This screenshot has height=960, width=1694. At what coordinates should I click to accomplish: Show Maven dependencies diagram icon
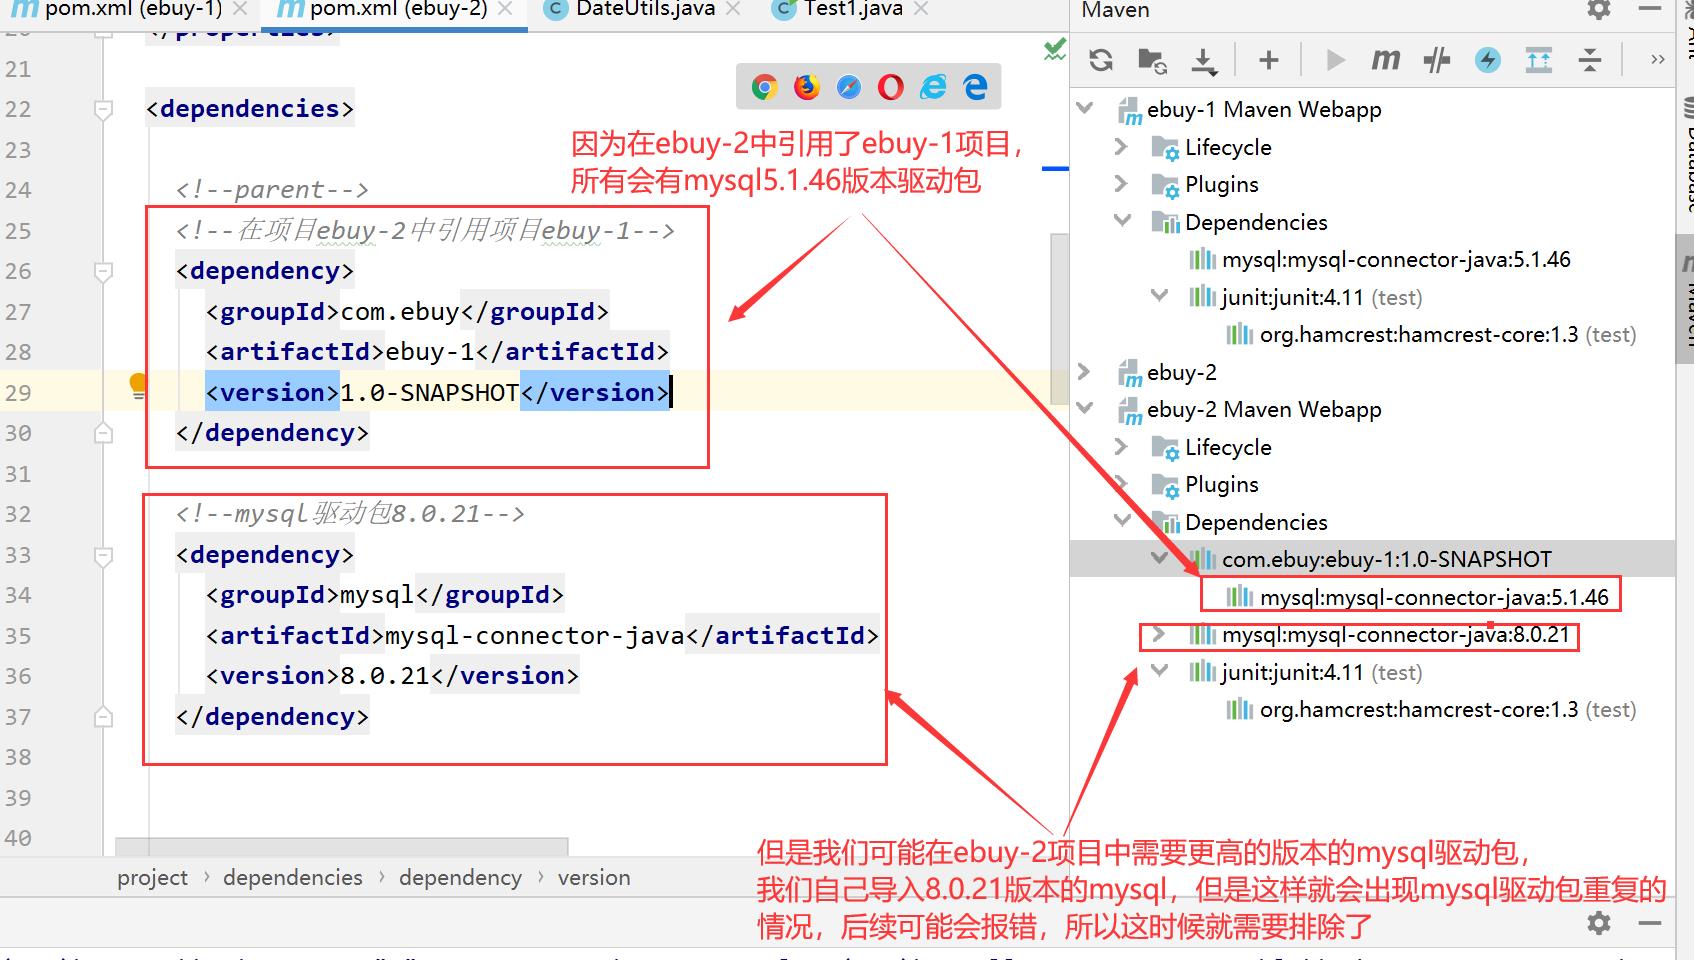pyautogui.click(x=1539, y=60)
